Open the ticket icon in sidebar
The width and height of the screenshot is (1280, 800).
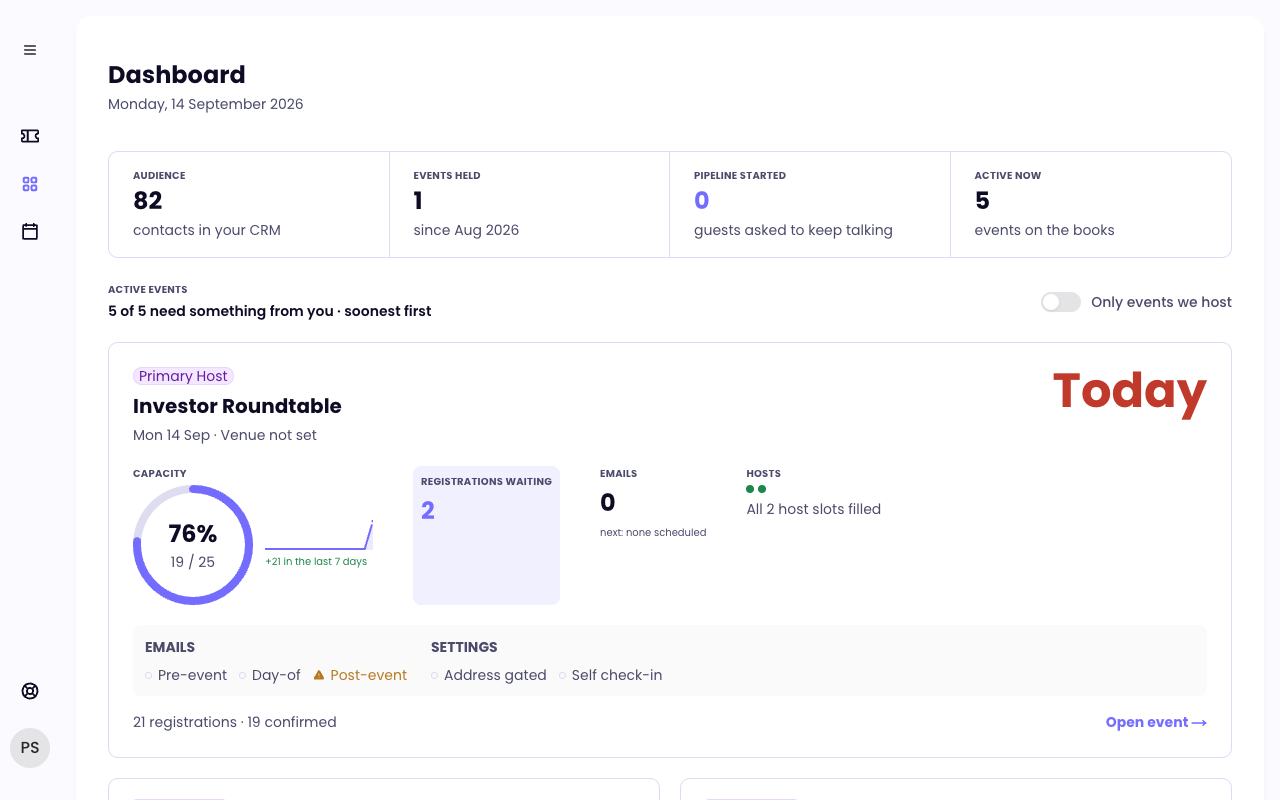click(x=30, y=136)
